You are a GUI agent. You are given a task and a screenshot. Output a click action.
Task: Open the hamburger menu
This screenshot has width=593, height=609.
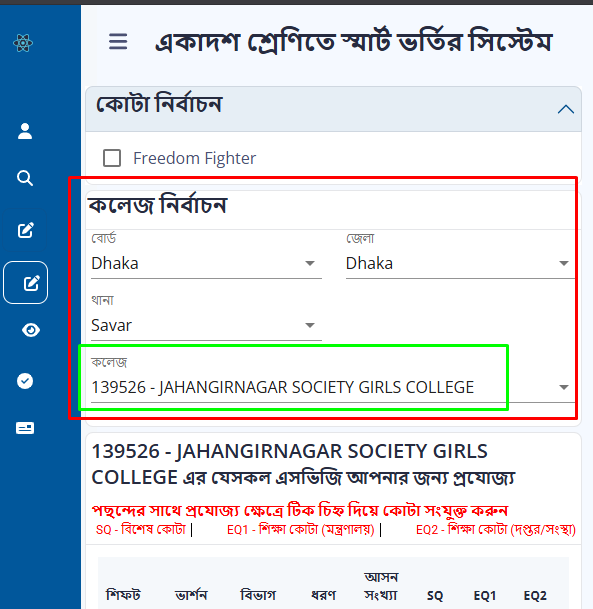(118, 42)
